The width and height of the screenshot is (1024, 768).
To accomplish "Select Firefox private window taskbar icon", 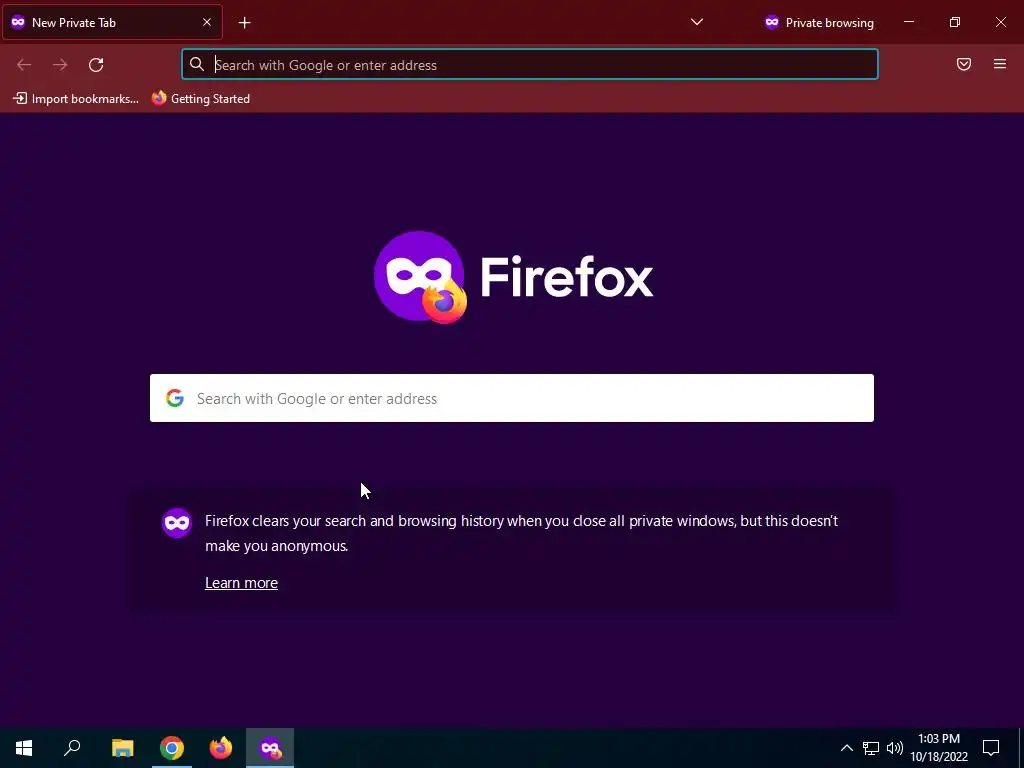I will tap(270, 748).
